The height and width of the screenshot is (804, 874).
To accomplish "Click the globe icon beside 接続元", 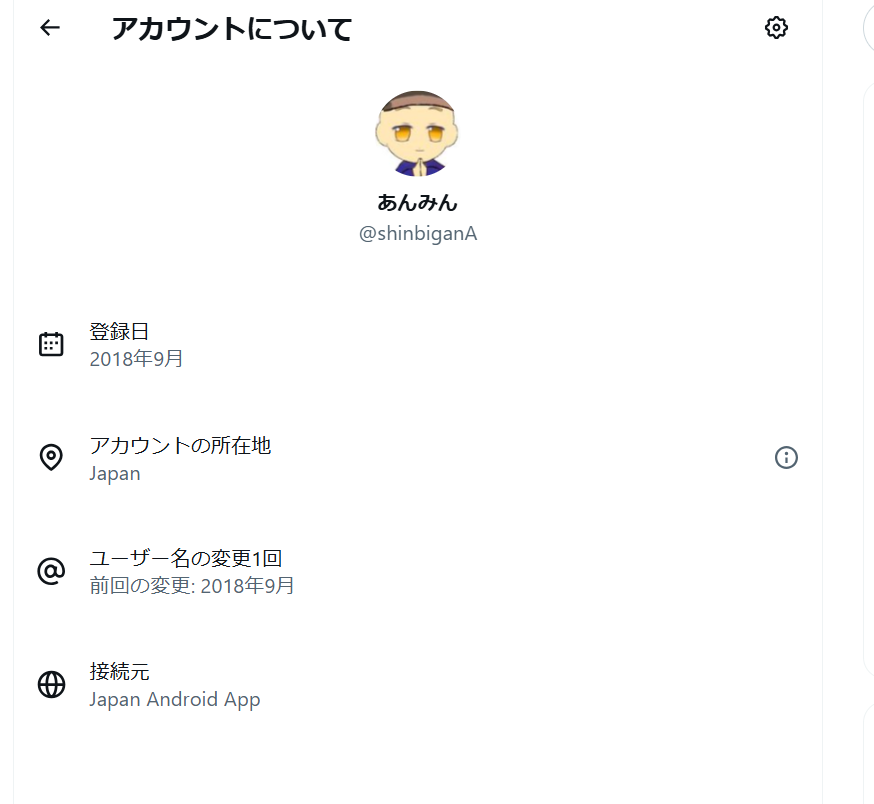I will pos(51,684).
